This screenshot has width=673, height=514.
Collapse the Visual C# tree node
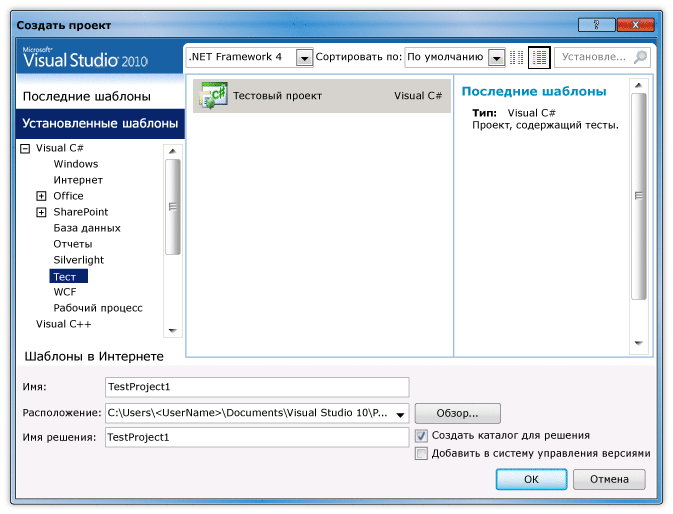coord(25,149)
